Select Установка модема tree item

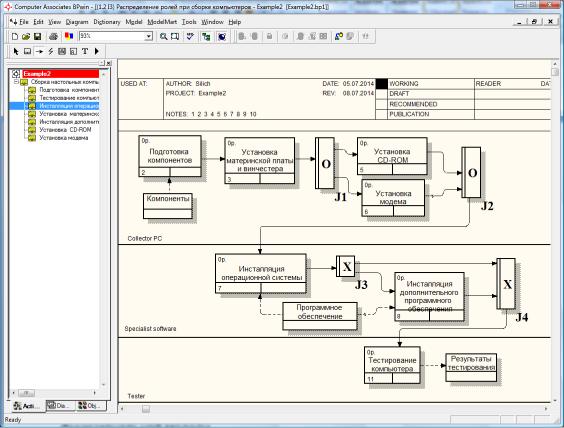(64, 138)
